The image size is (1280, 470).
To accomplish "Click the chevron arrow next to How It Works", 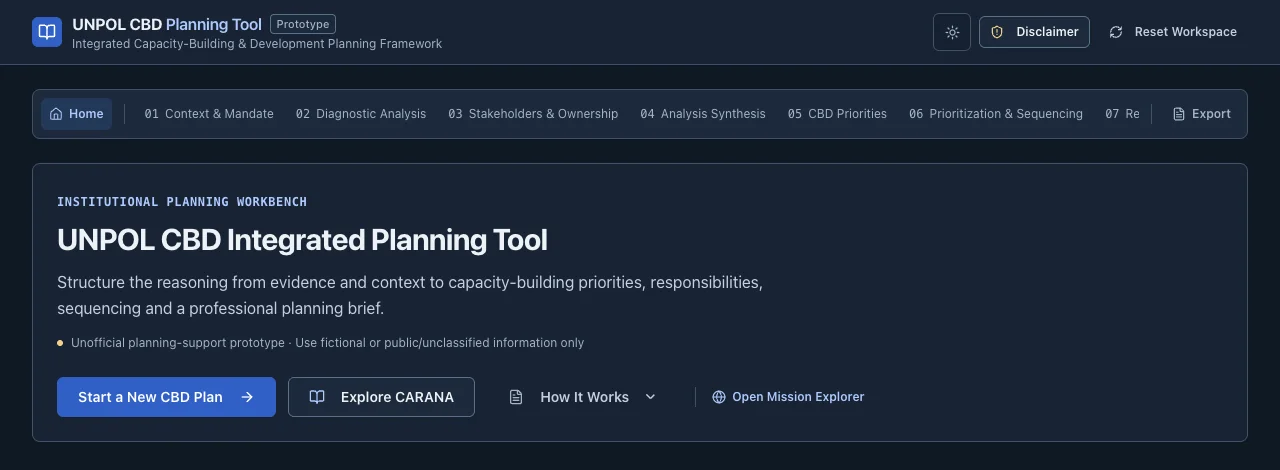I will 651,397.
